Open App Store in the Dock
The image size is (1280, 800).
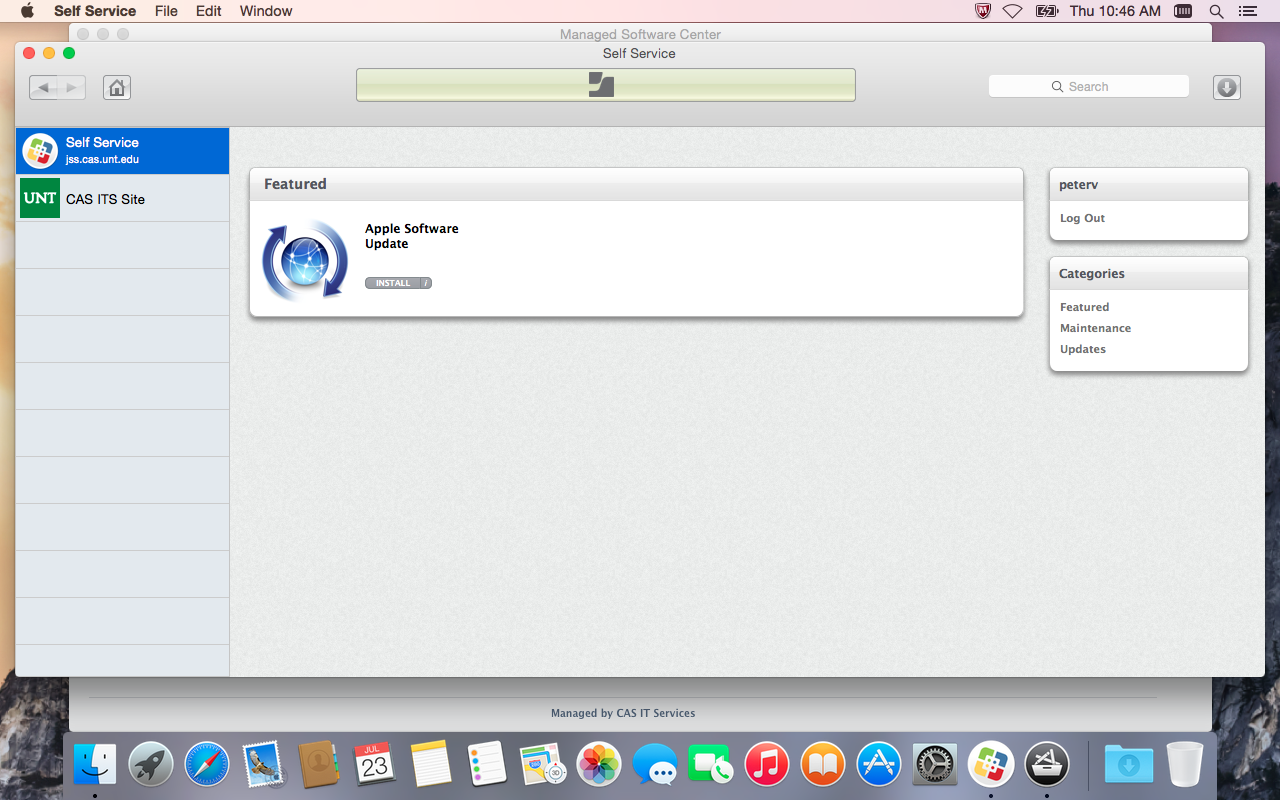click(879, 765)
